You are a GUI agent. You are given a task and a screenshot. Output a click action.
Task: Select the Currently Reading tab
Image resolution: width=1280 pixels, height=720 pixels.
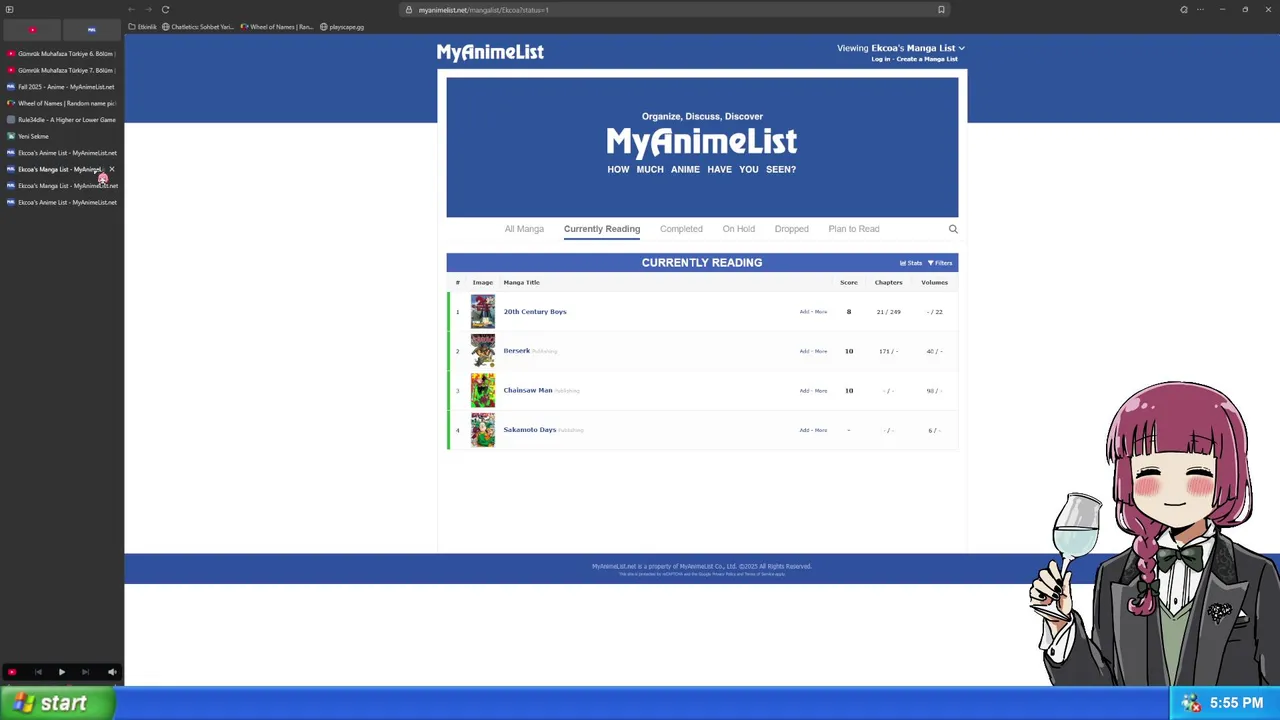pyautogui.click(x=602, y=229)
